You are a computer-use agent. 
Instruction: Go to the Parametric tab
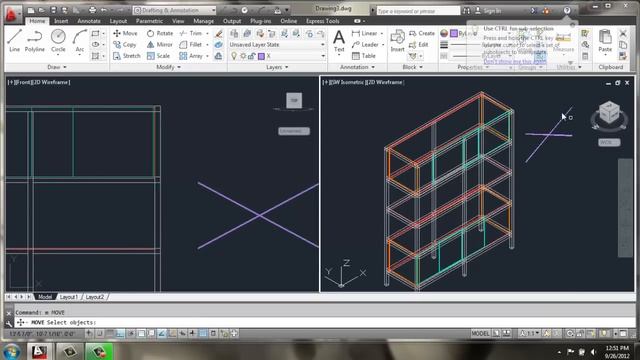(149, 21)
